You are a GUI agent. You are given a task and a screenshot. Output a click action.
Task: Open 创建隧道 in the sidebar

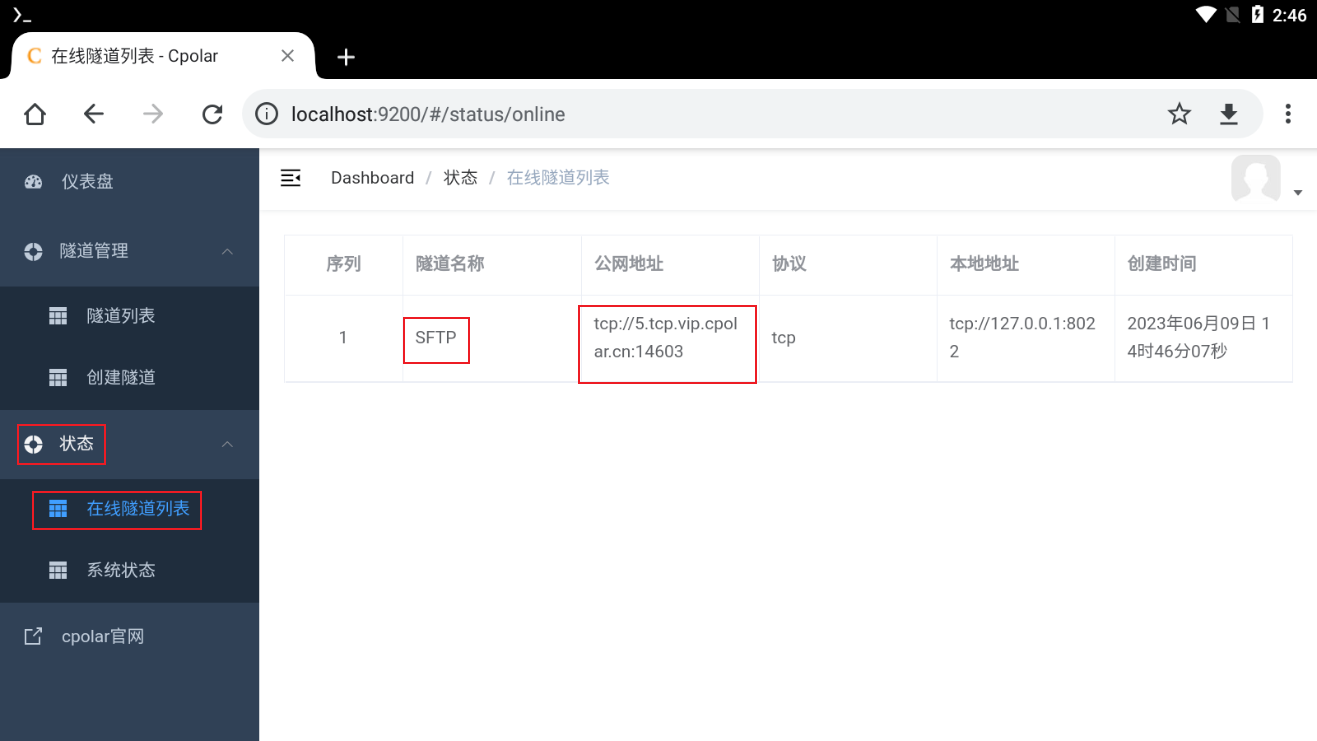[129, 378]
